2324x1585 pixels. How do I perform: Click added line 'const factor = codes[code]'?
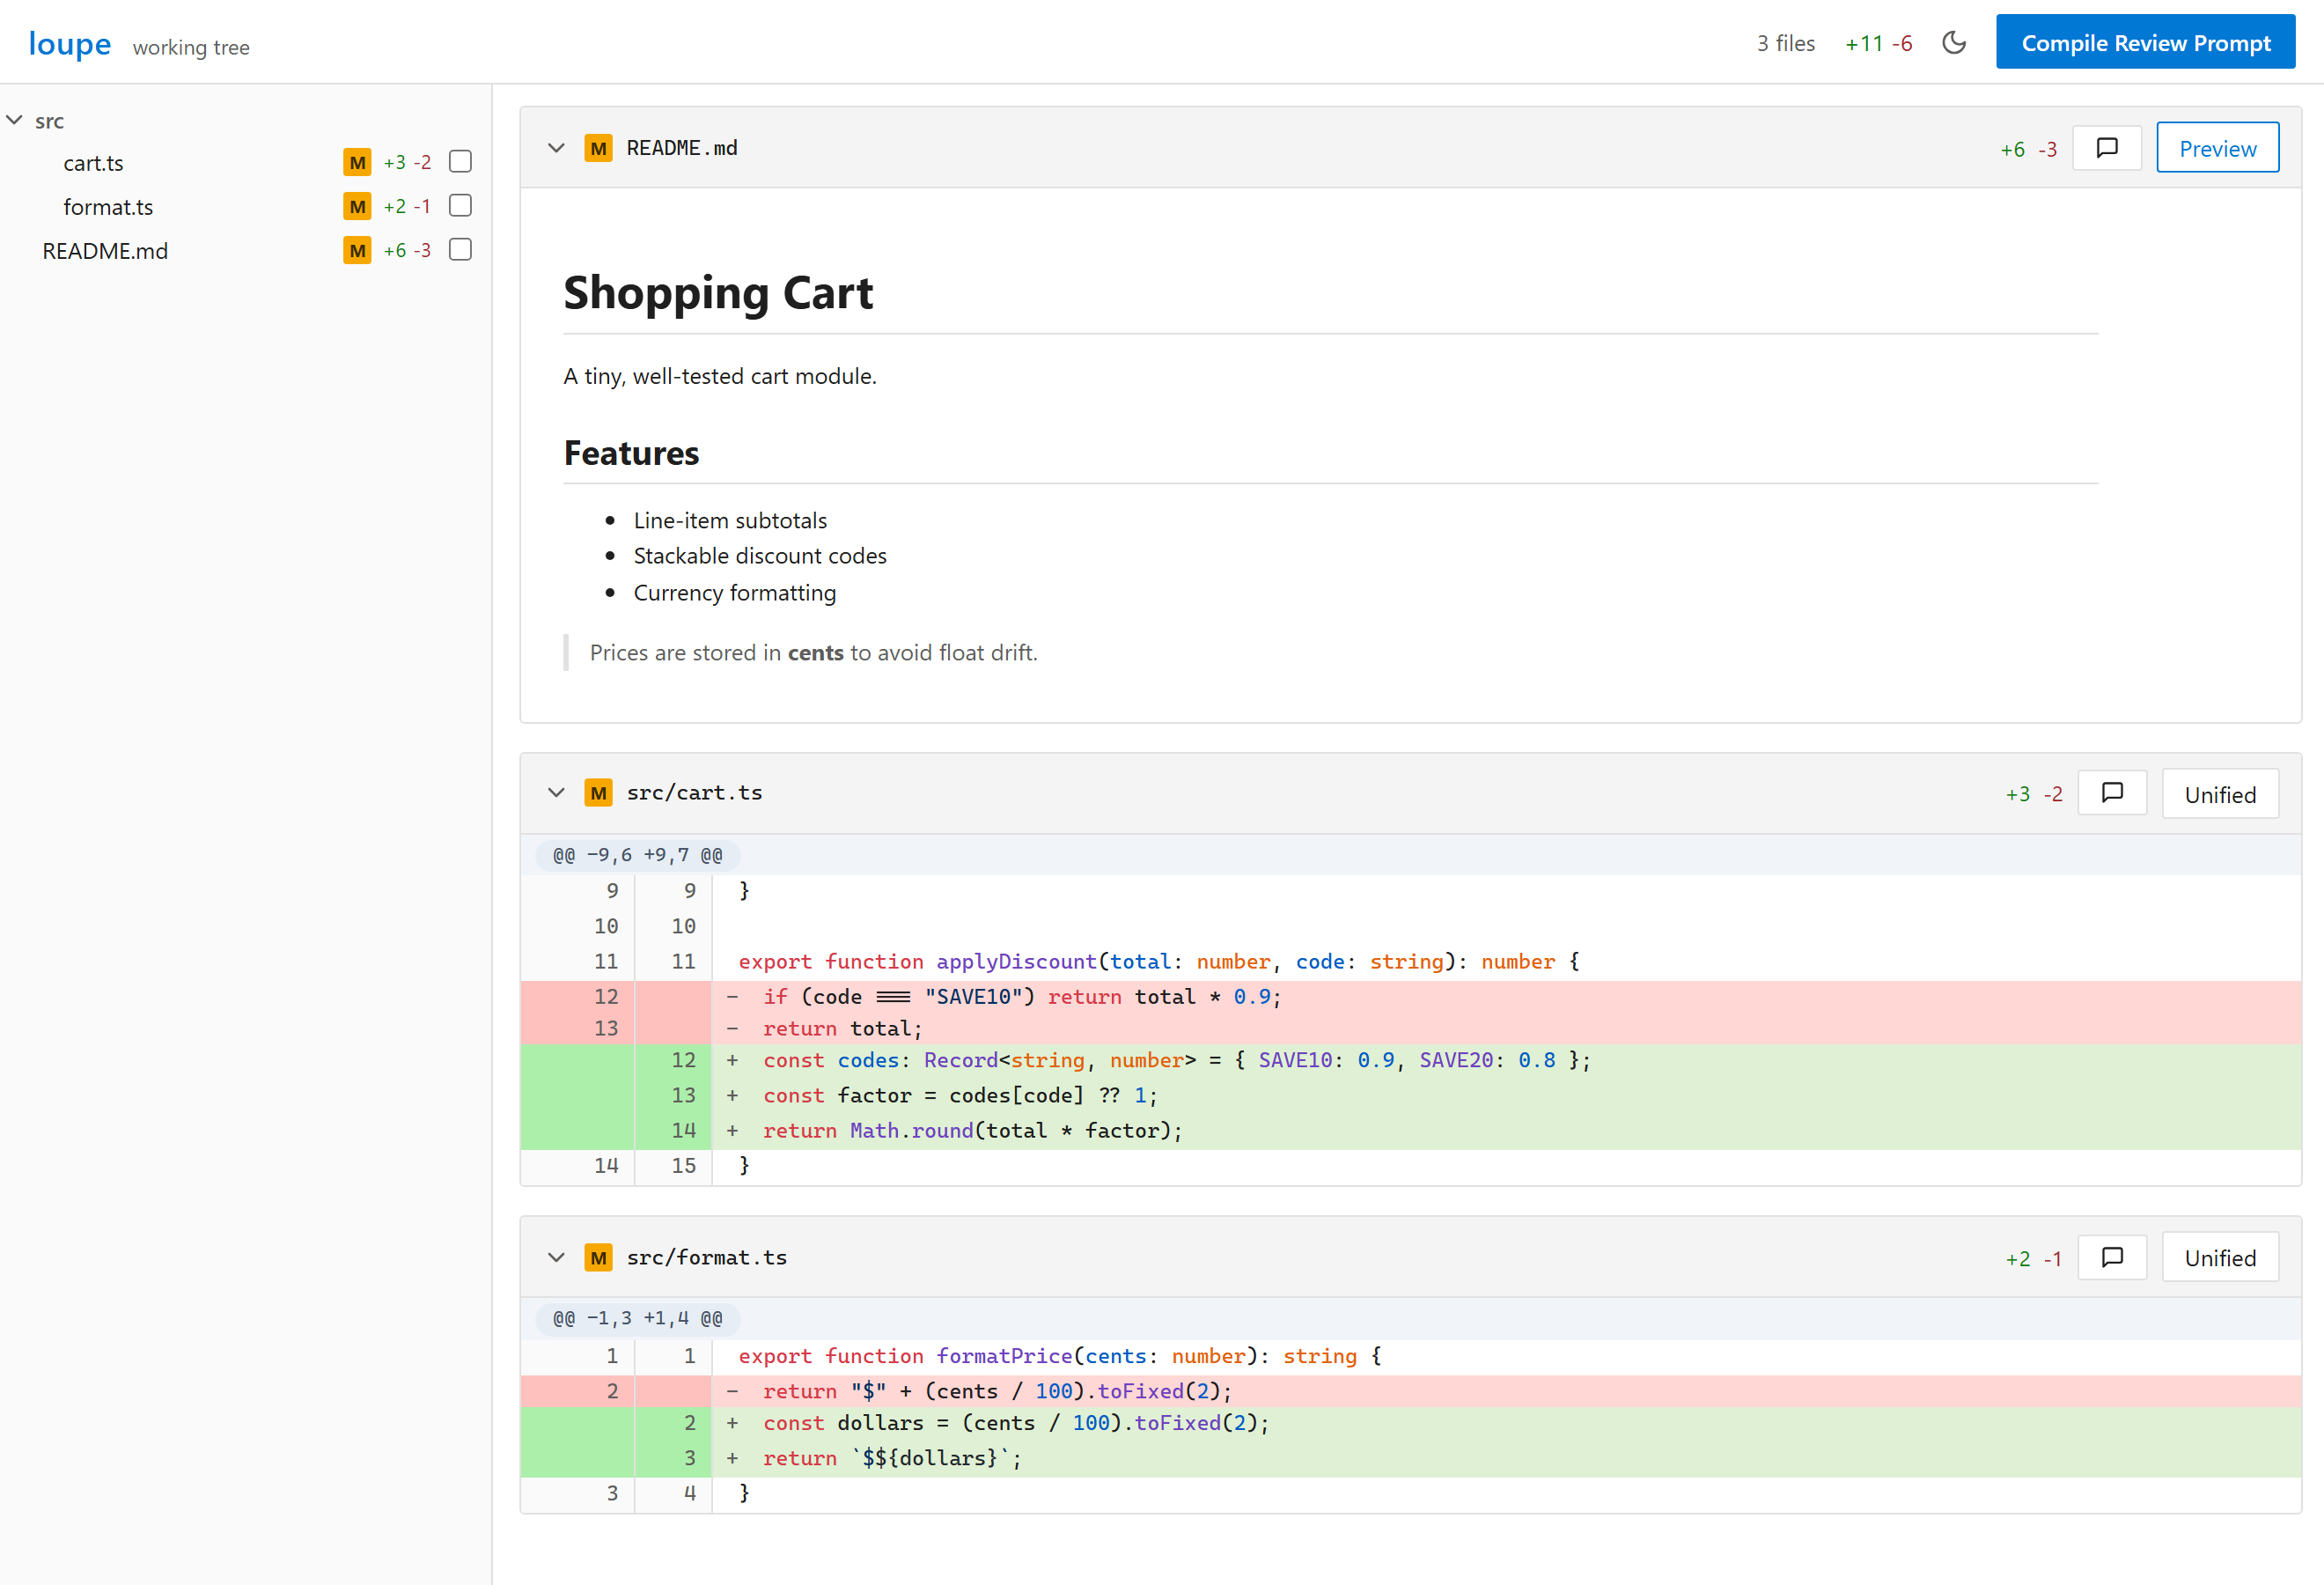1410,1095
